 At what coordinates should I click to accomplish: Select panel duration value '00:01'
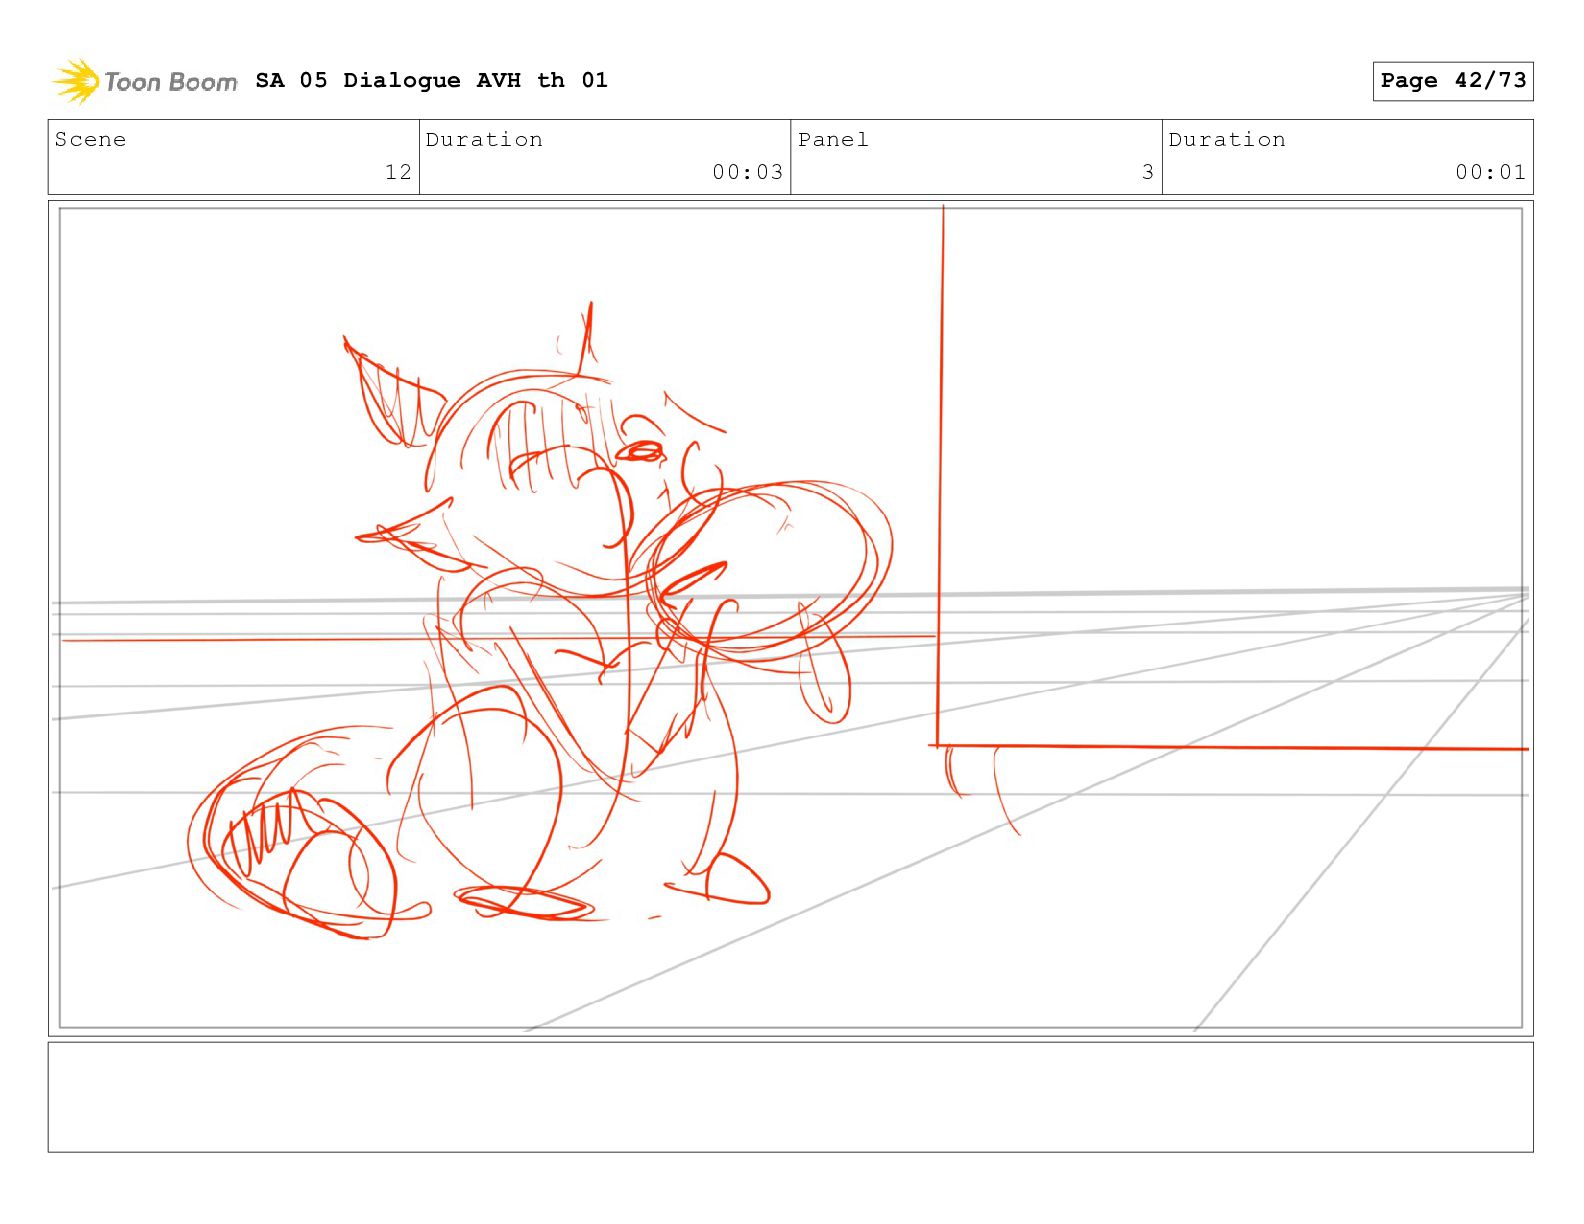[1490, 172]
